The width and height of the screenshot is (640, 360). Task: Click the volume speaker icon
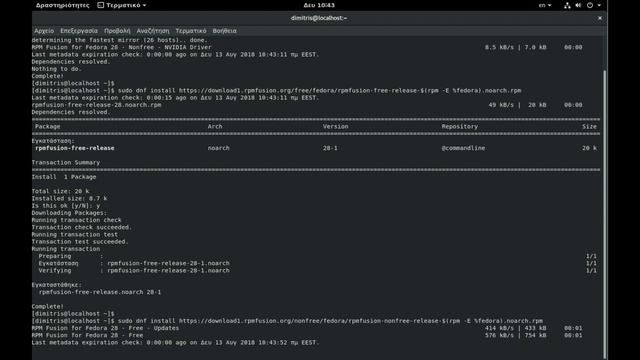(578, 5)
